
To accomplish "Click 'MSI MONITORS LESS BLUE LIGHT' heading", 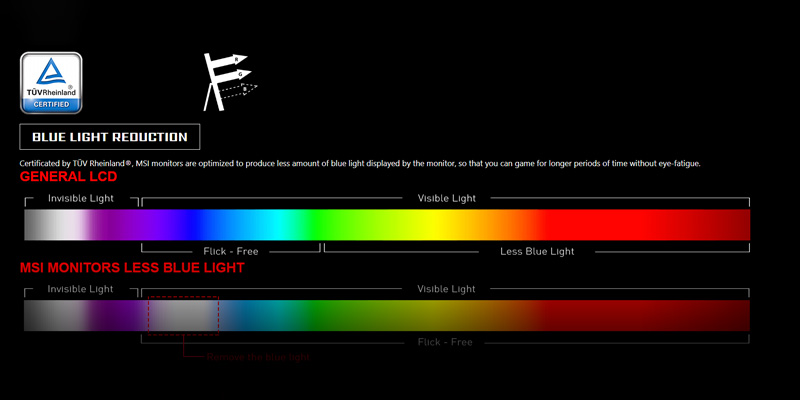I will tap(132, 267).
